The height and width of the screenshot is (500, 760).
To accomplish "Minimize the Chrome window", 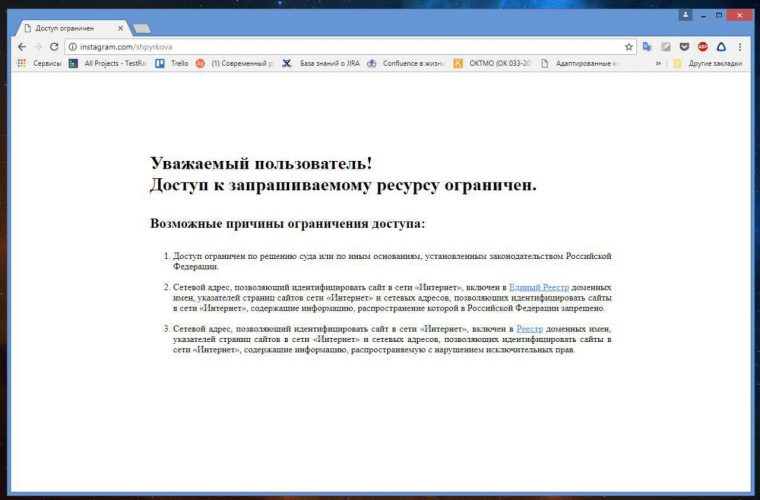I will [703, 16].
